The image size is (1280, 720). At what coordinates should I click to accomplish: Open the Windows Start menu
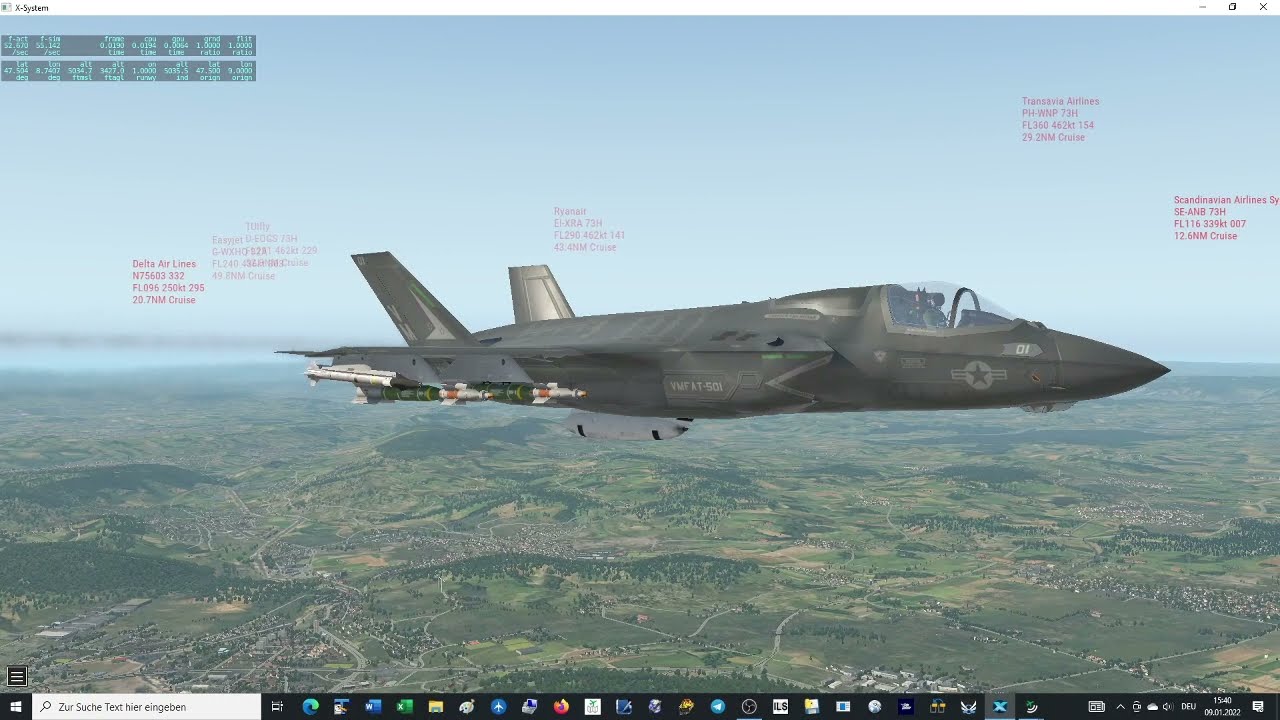tap(16, 706)
